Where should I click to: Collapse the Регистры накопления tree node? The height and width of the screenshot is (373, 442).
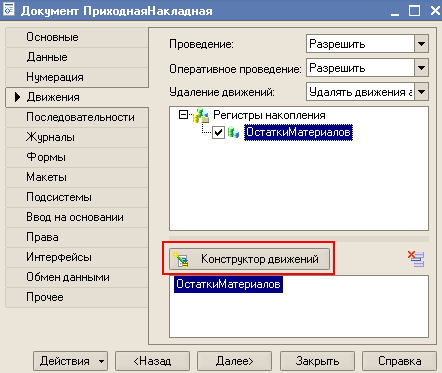click(183, 115)
